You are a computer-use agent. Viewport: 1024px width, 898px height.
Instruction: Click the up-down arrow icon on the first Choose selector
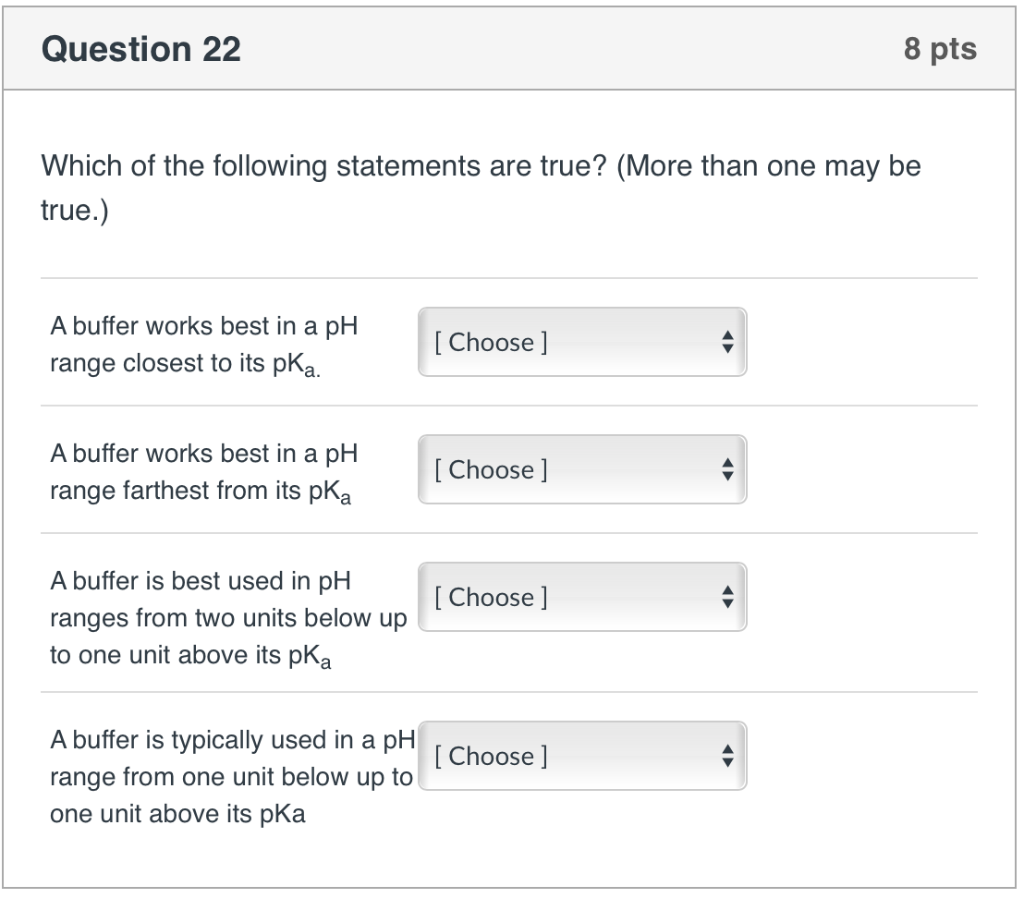coord(729,342)
